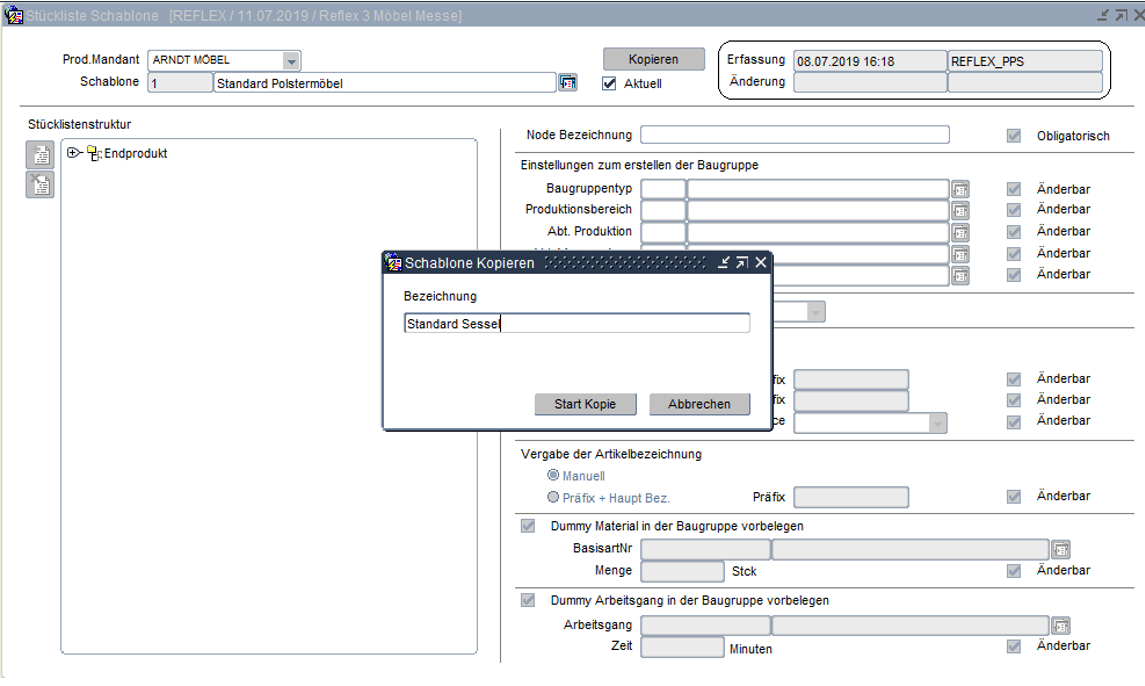Screen dimensions: 1145x686
Task: Expand the Endprodukt tree node
Action: pyautogui.click(x=72, y=153)
